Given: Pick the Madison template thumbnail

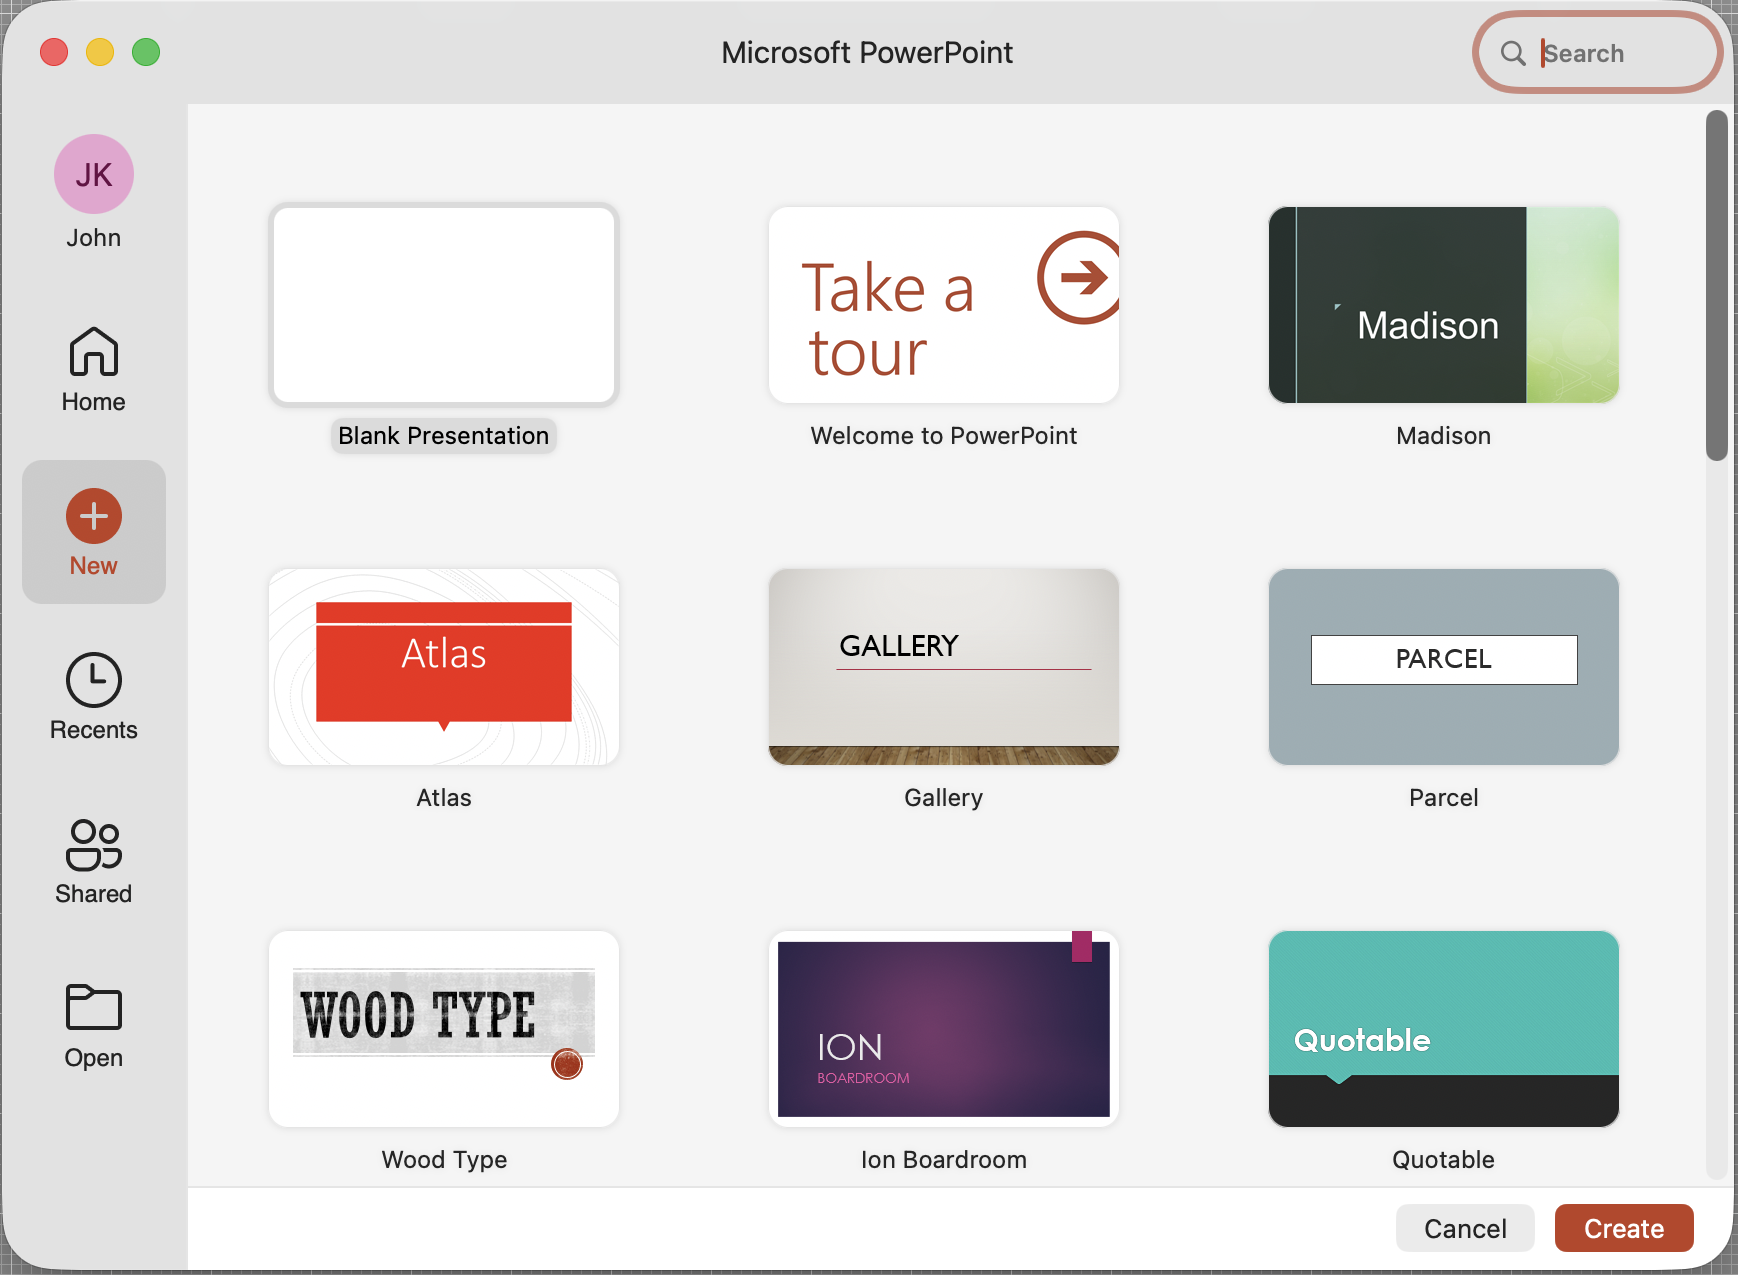Looking at the screenshot, I should click(1444, 305).
